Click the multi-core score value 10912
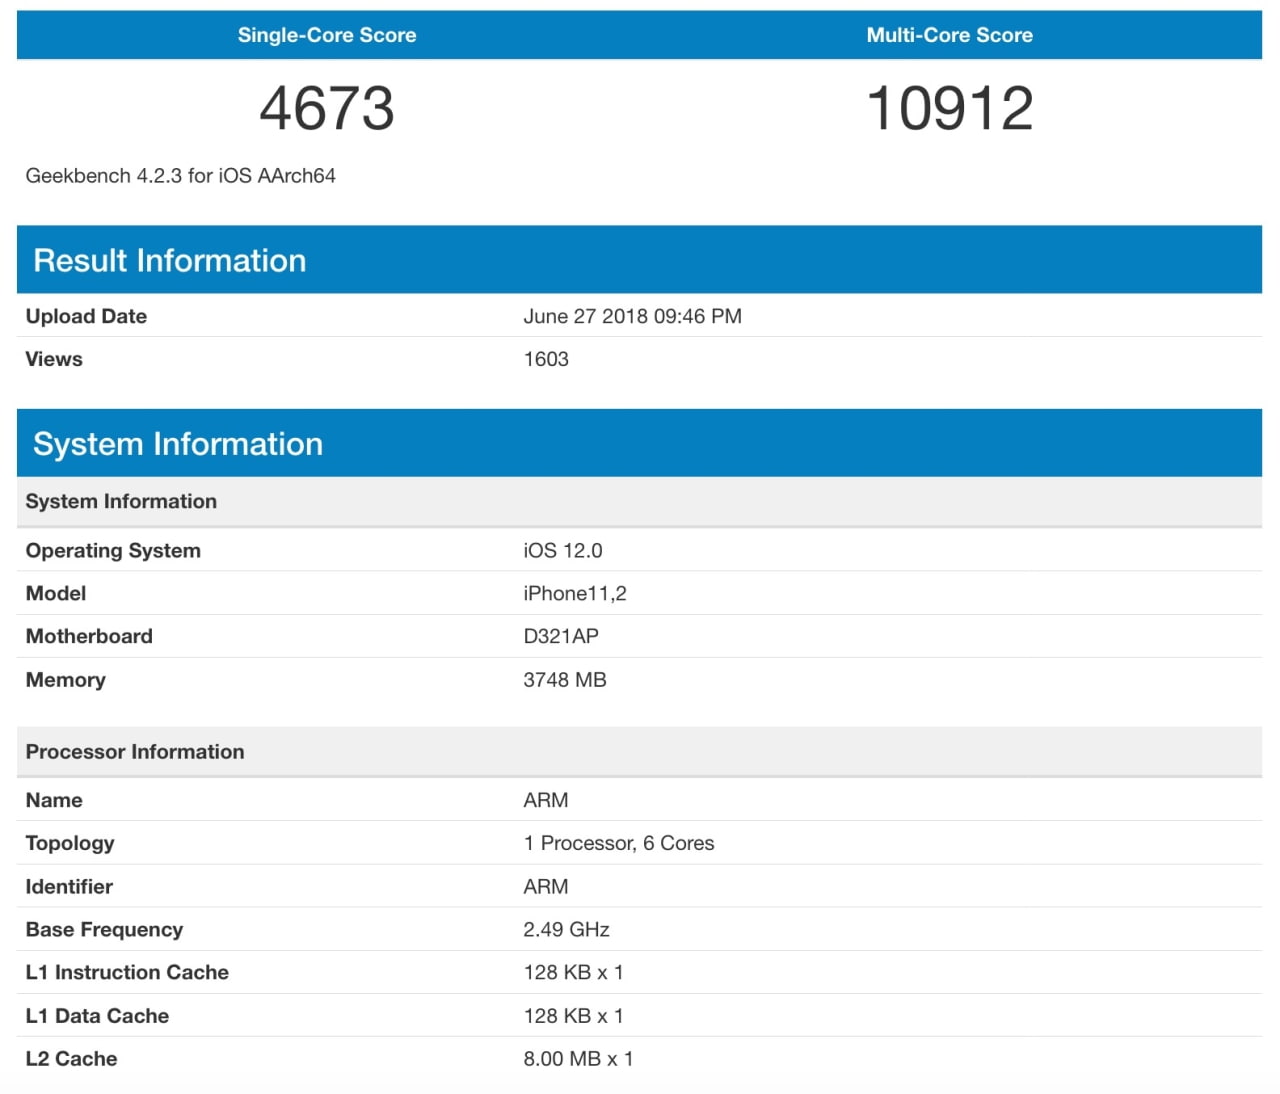 click(949, 107)
